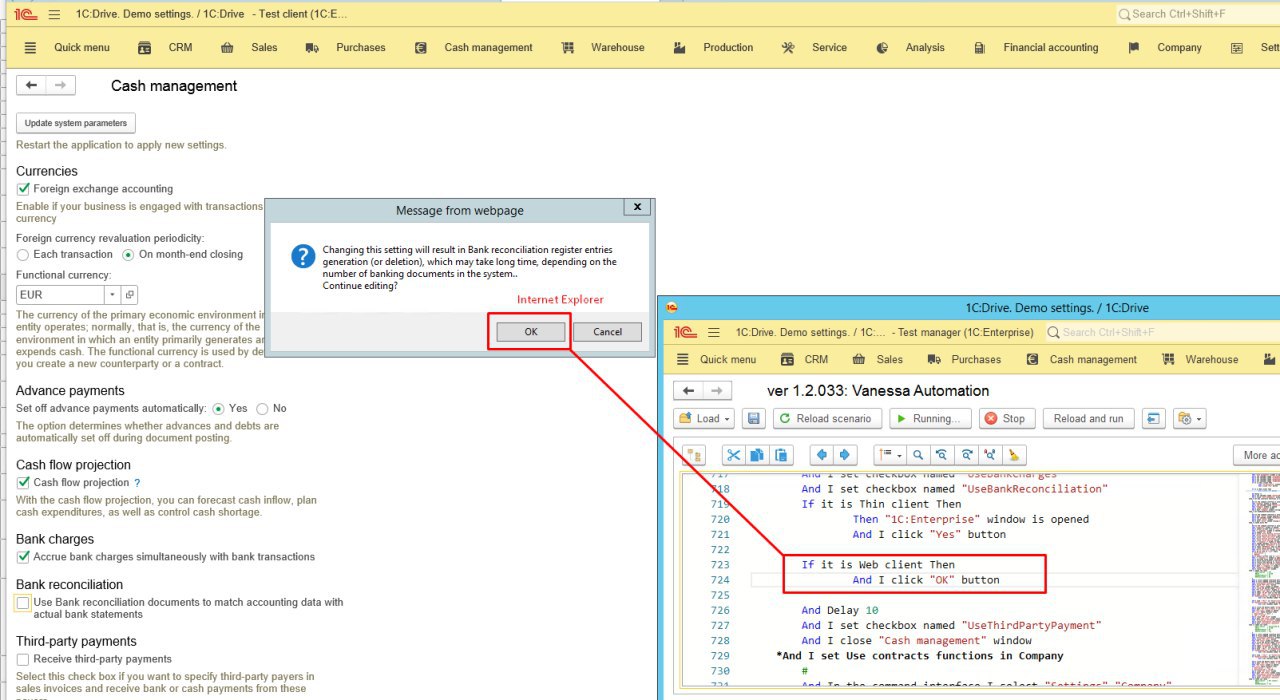
Task: Select Each transaction revaluation option
Action: click(23, 254)
